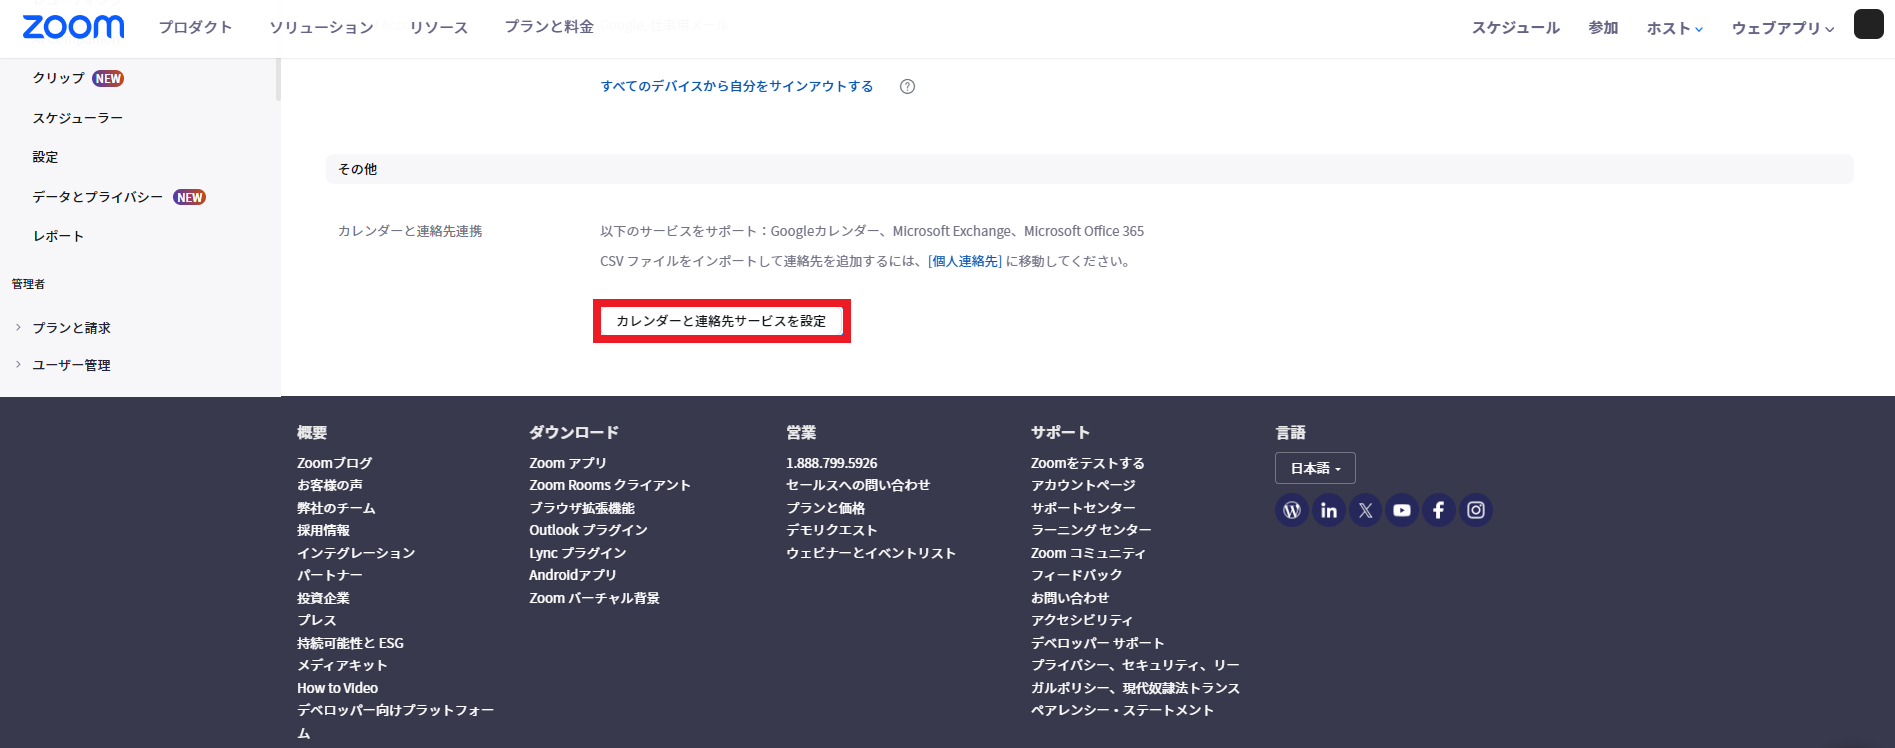Select 設定 in the left sidebar
This screenshot has height=748, width=1895.
pos(45,157)
